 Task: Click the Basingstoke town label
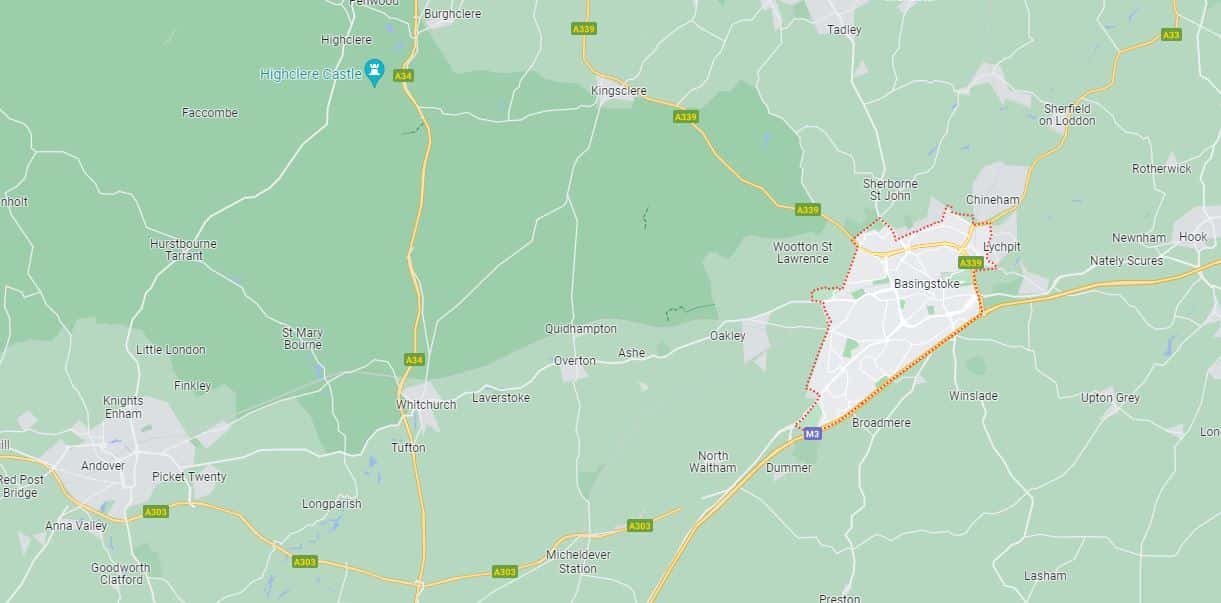point(927,284)
